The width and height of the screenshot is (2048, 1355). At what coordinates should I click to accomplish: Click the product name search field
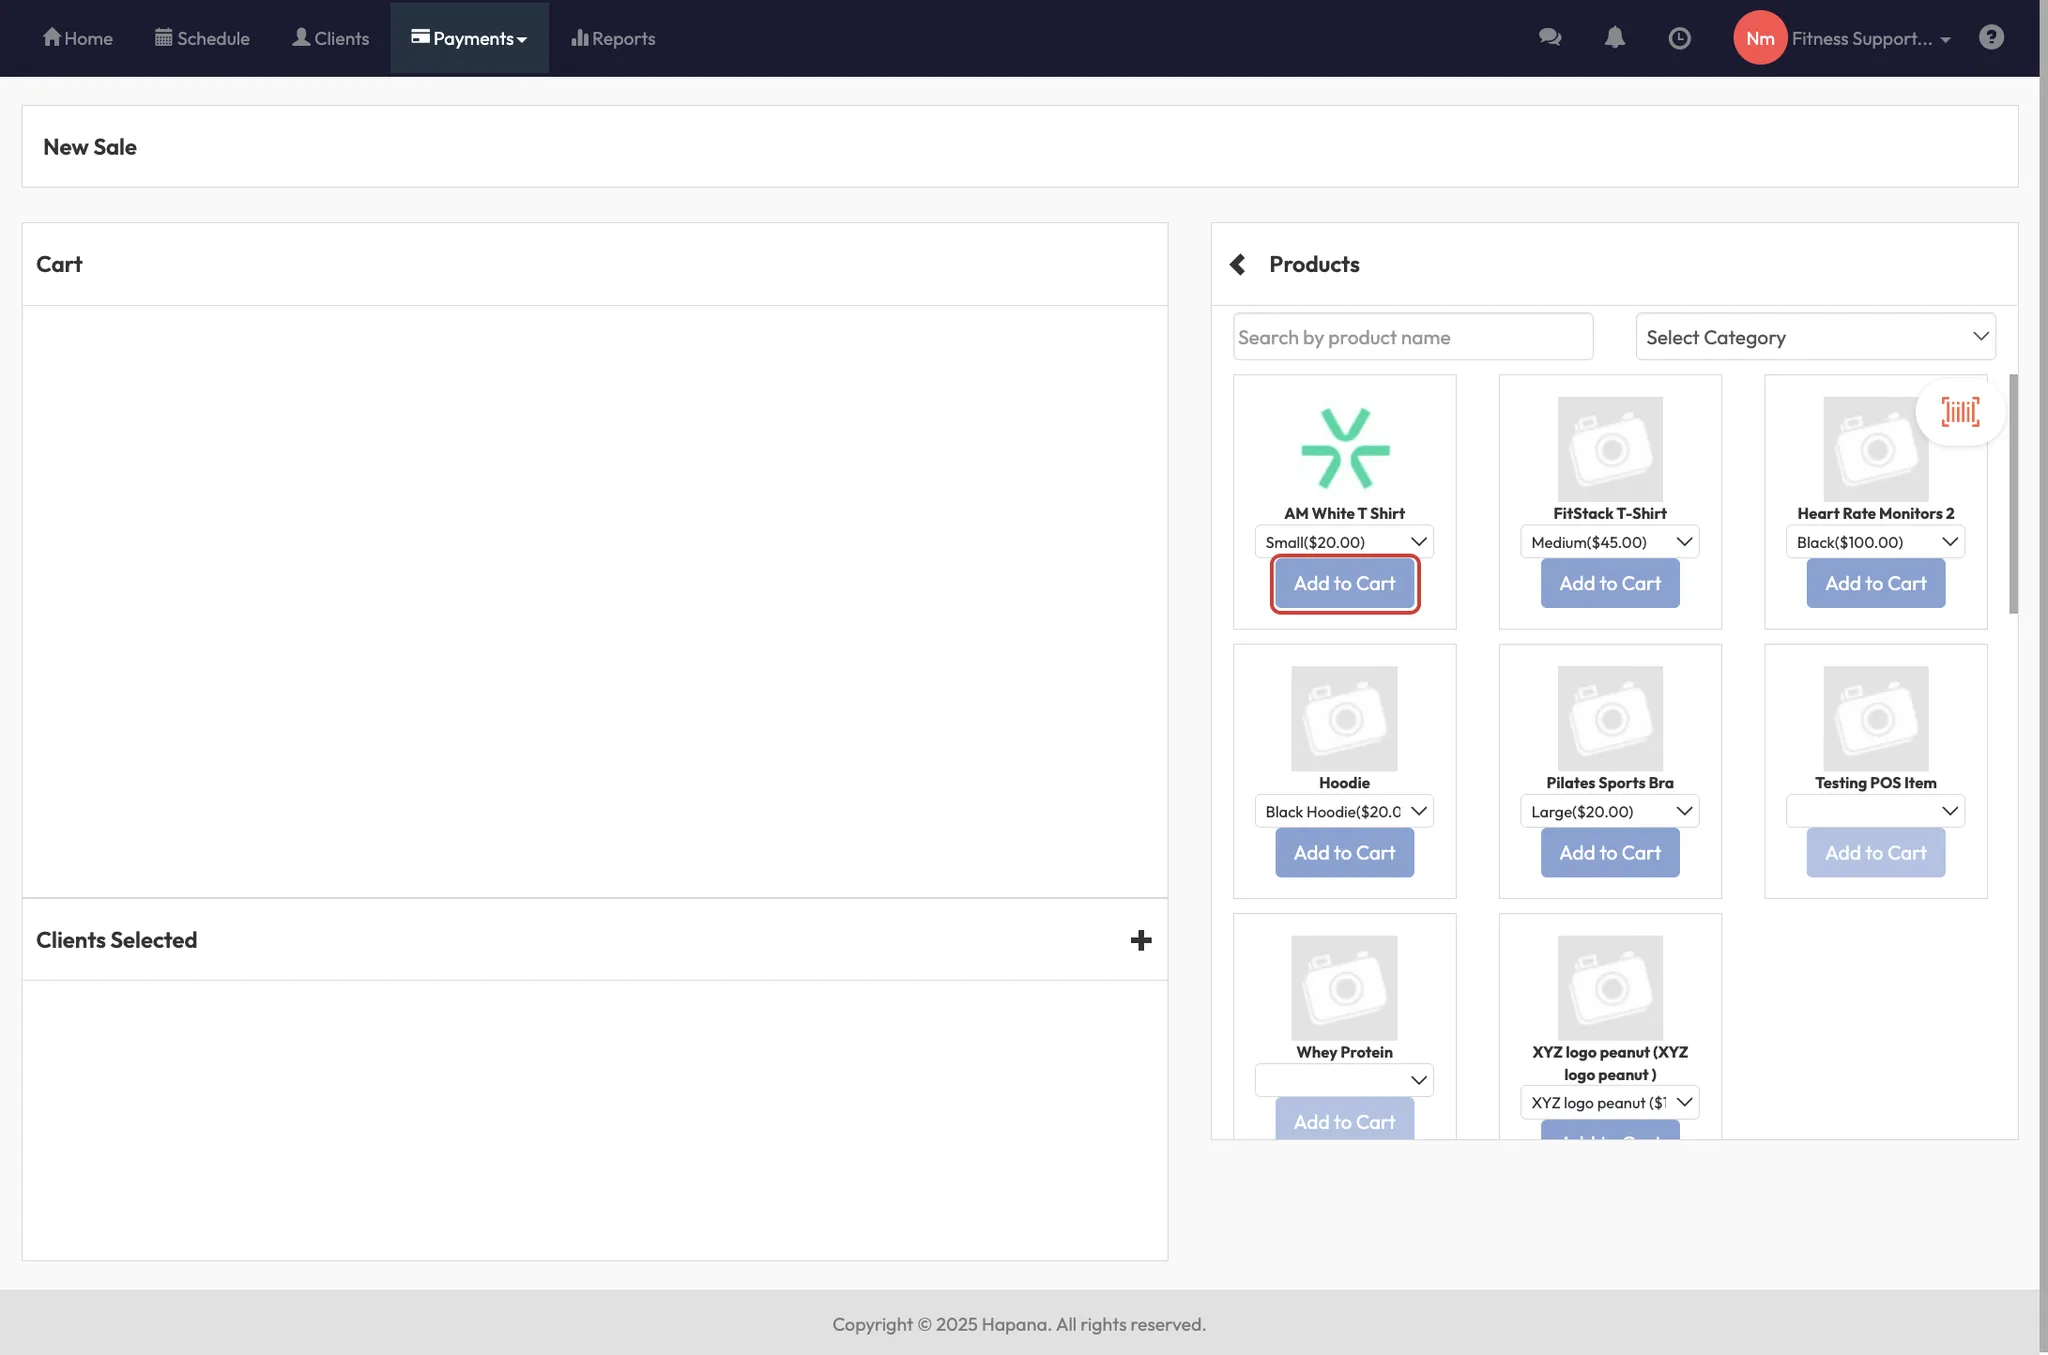pyautogui.click(x=1412, y=337)
